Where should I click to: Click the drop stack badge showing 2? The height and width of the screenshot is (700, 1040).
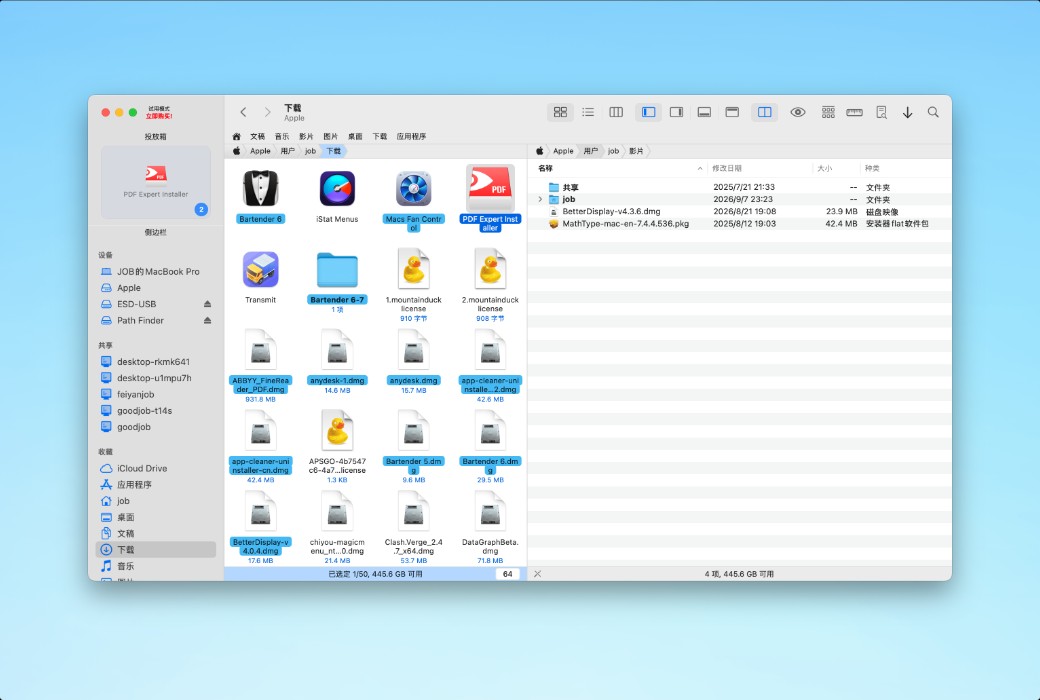[x=201, y=209]
